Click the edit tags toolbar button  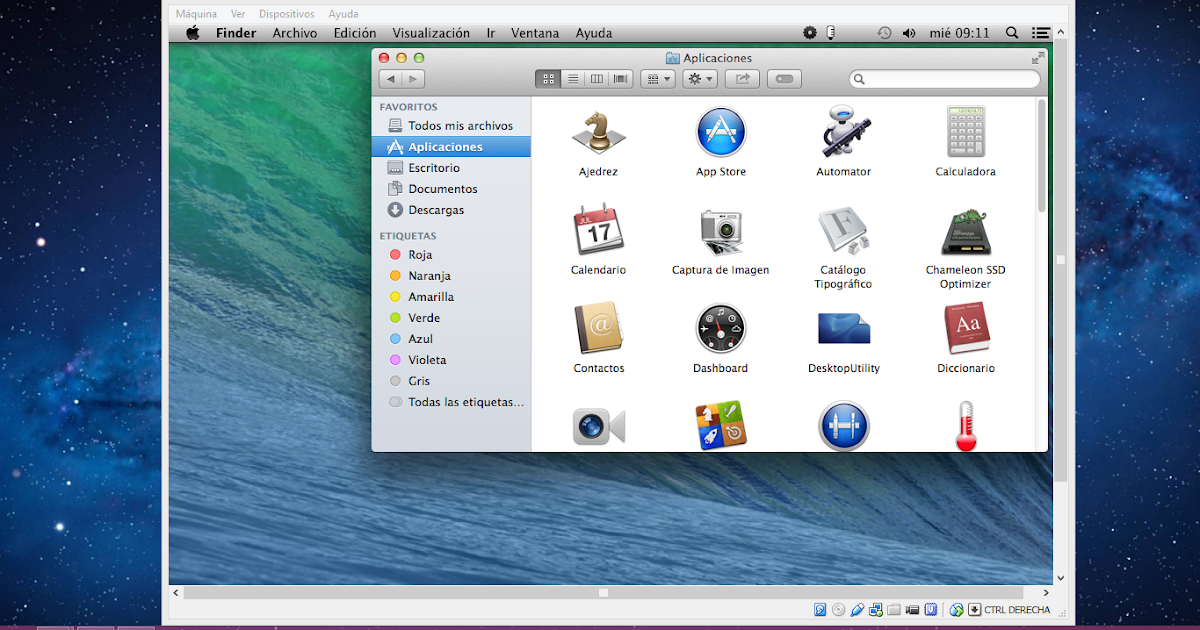pos(785,79)
